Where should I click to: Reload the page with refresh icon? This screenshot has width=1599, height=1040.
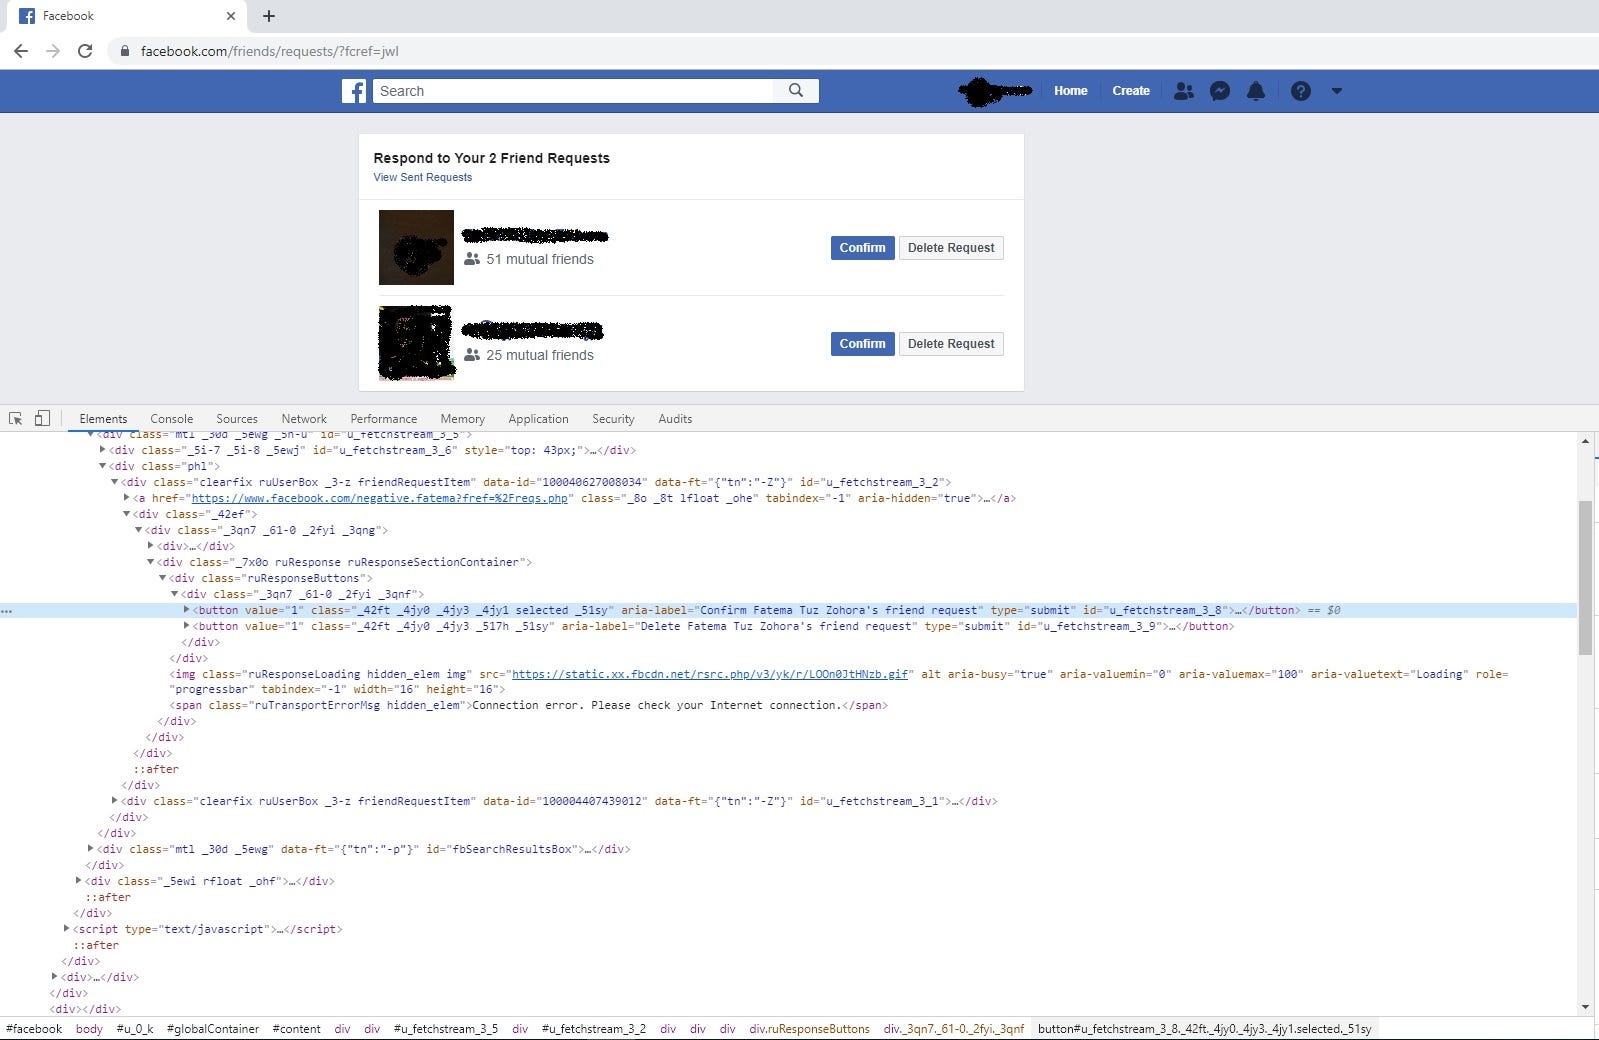[x=85, y=51]
